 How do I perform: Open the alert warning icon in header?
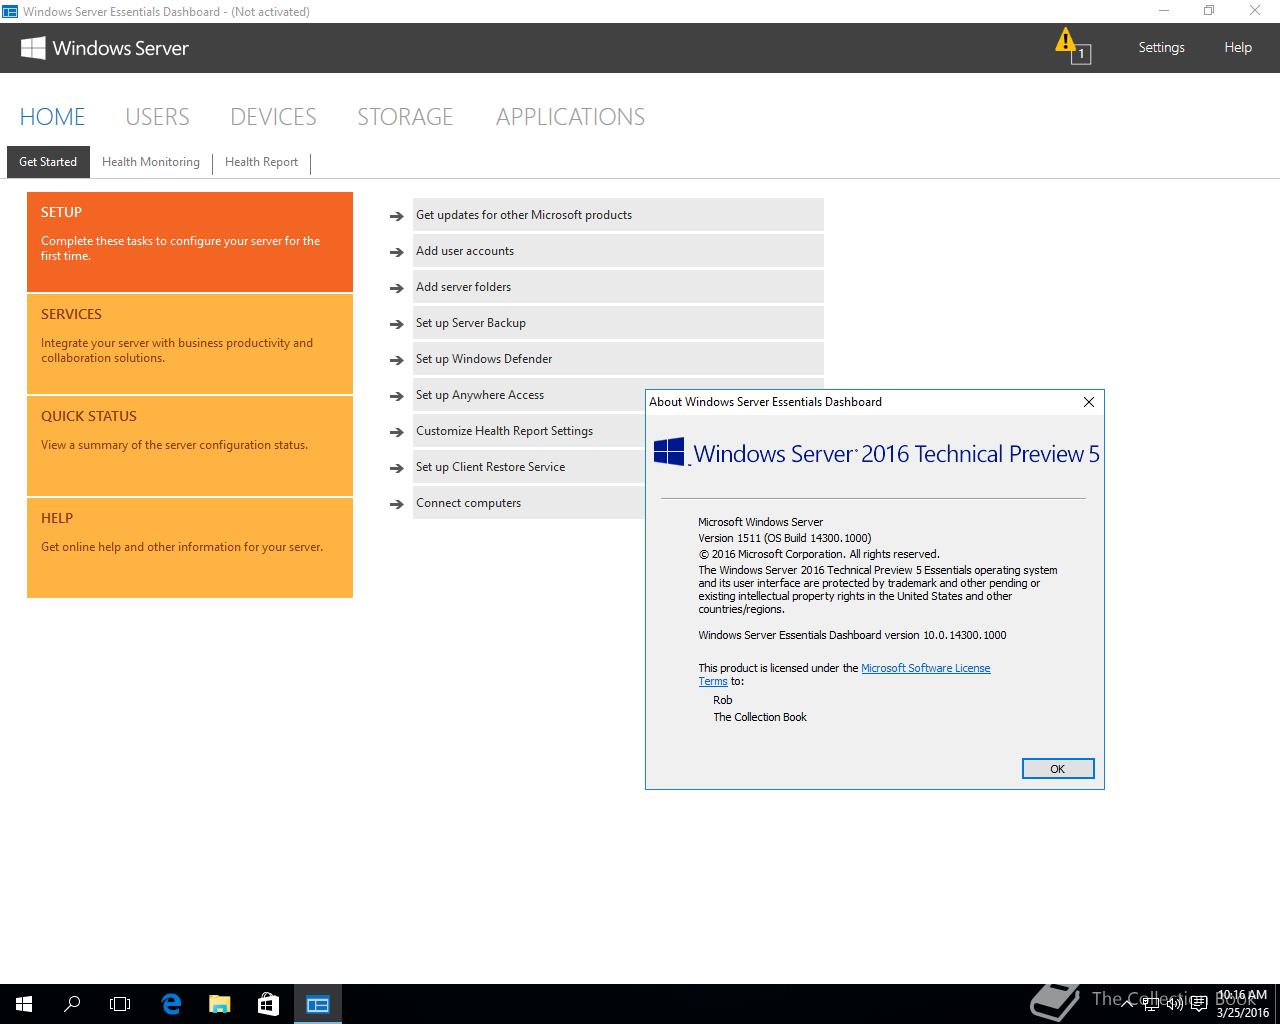[1072, 46]
